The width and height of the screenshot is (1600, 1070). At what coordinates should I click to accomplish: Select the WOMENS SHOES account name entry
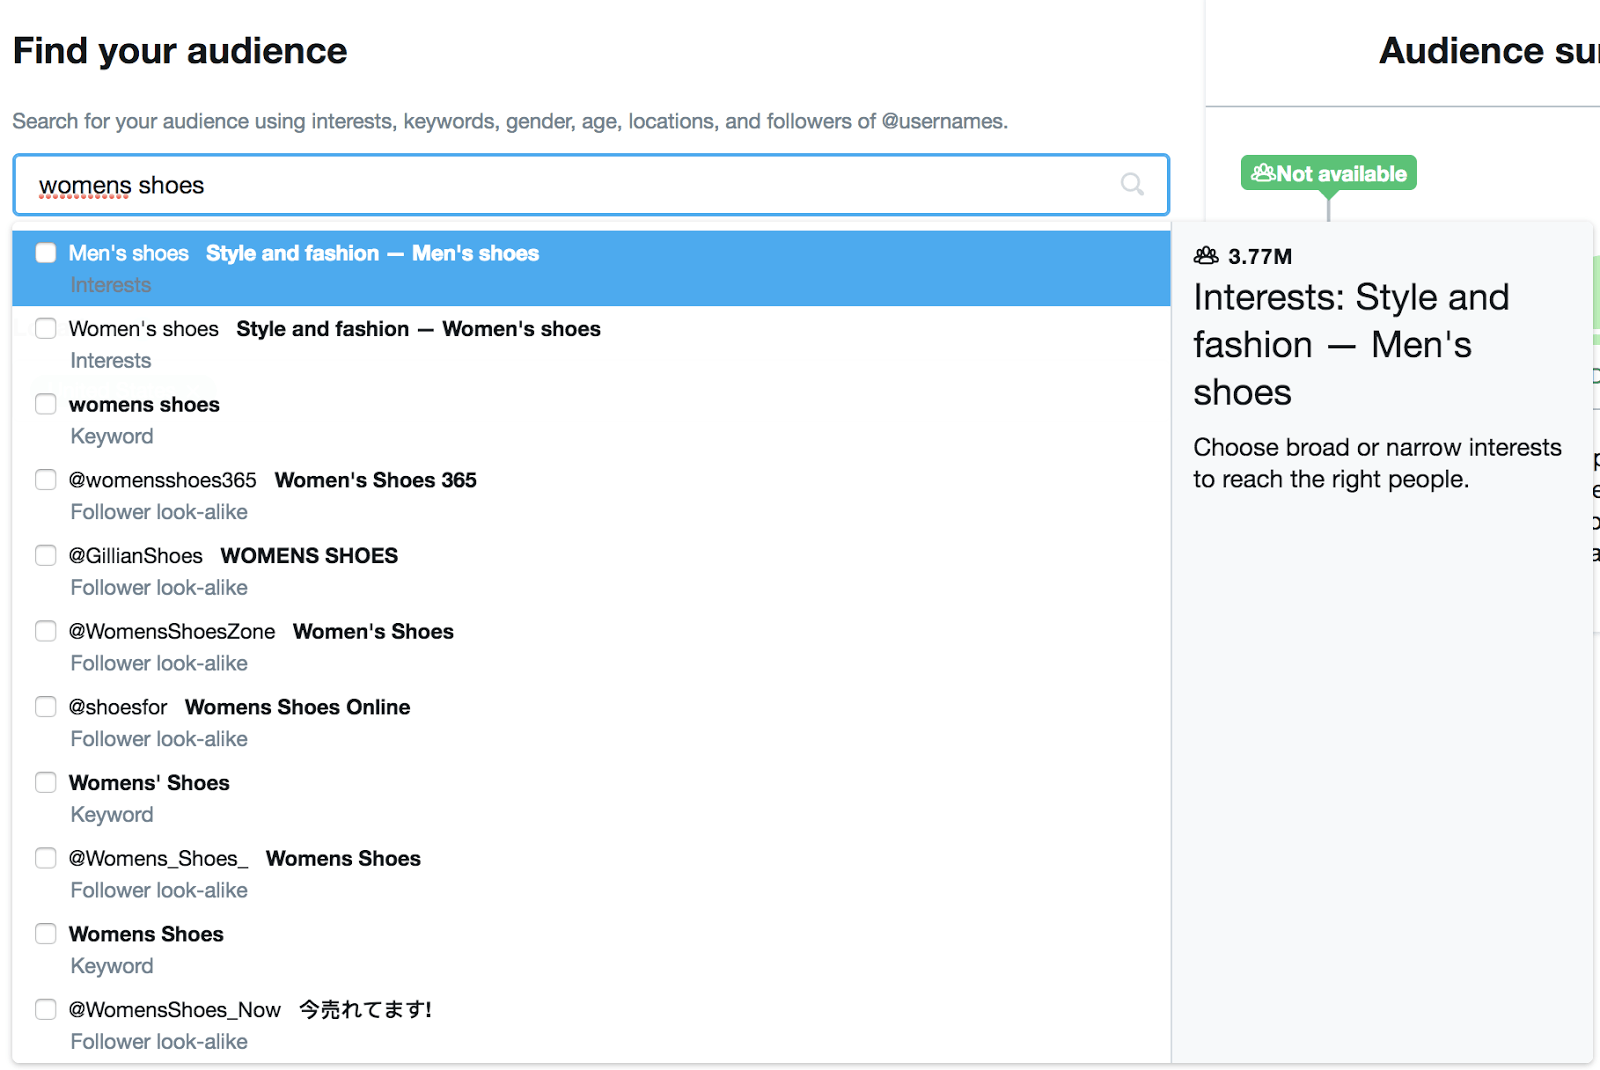(309, 556)
